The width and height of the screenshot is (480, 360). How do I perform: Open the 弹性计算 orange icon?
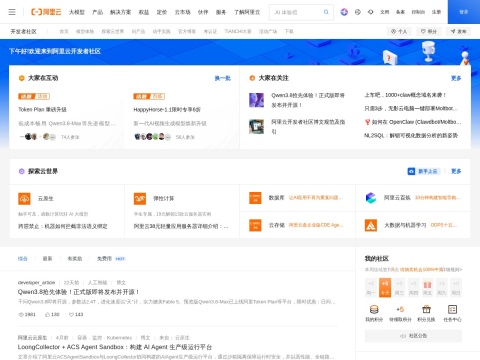point(140,199)
